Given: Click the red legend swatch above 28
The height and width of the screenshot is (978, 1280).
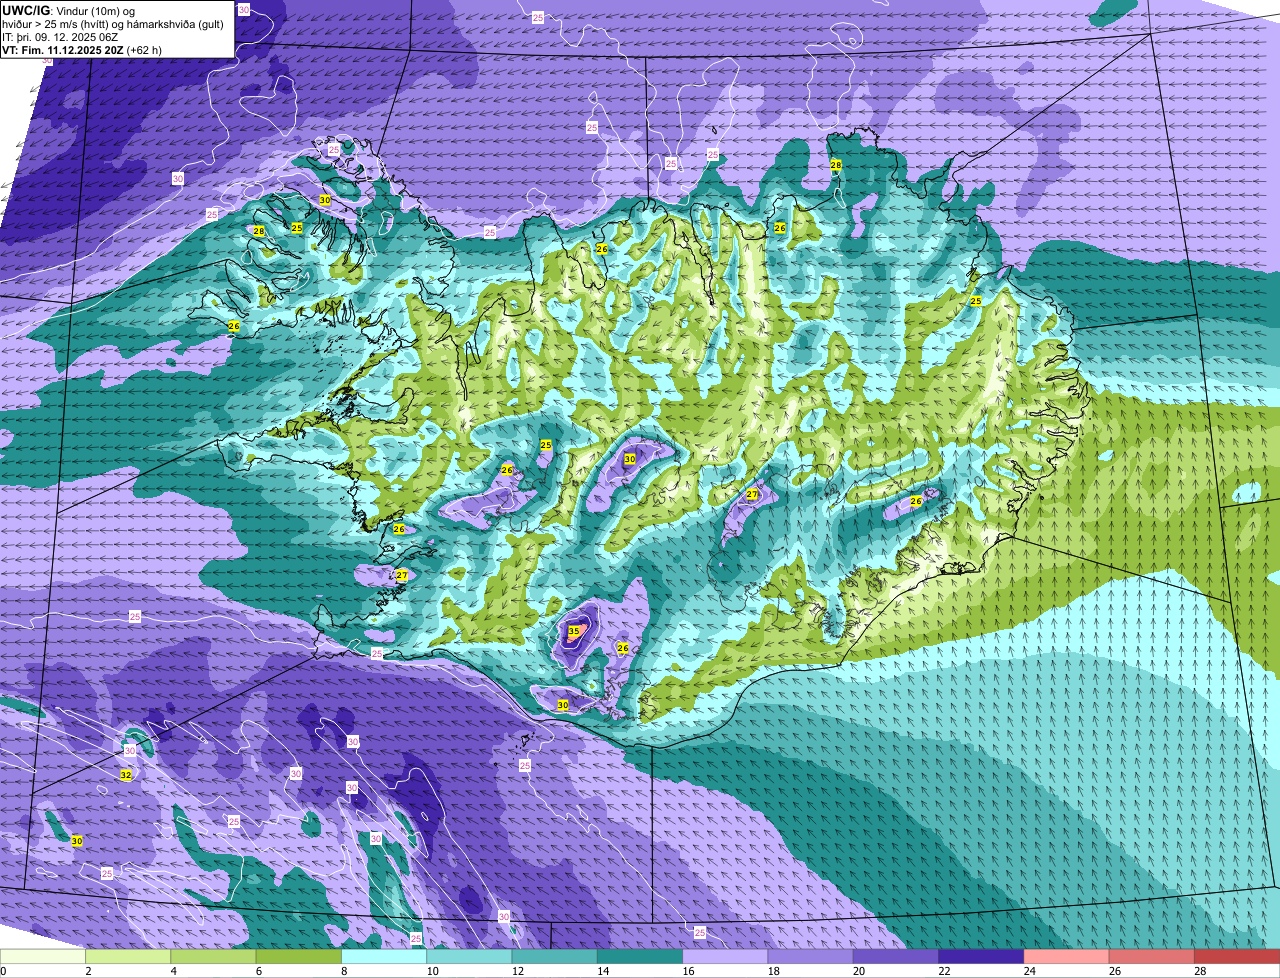Looking at the screenshot, I should 1237,957.
